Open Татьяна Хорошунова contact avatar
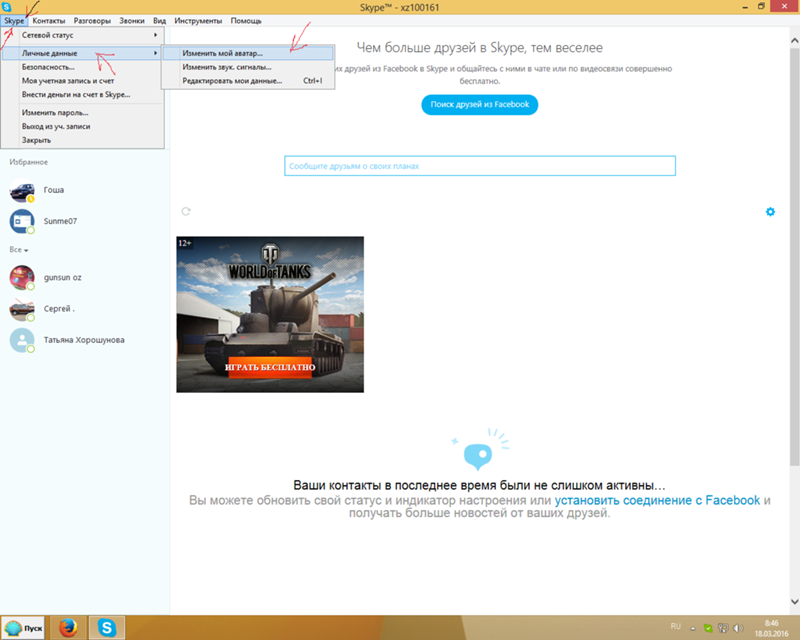Image resolution: width=800 pixels, height=640 pixels. click(22, 340)
